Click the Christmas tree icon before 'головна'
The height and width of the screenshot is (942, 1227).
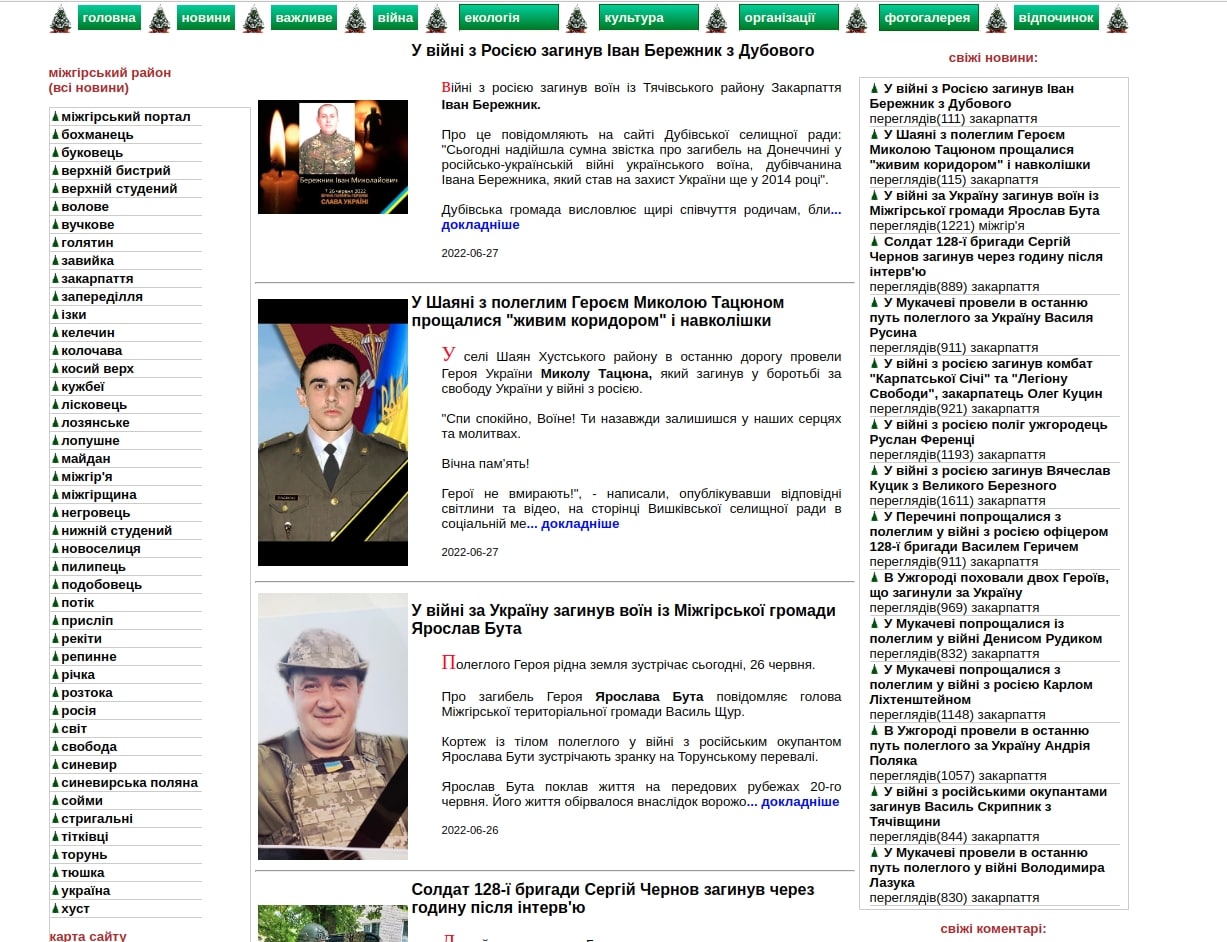click(x=61, y=18)
